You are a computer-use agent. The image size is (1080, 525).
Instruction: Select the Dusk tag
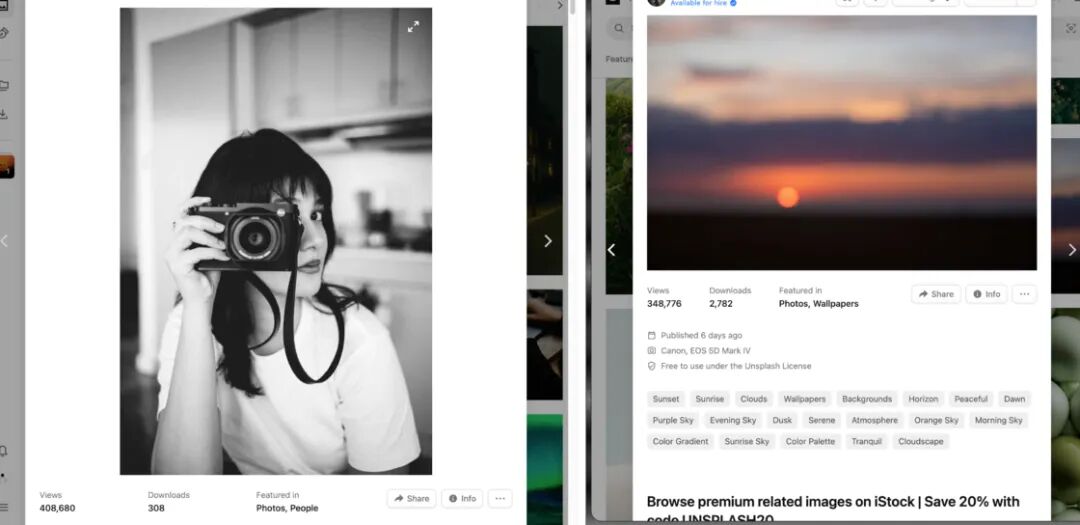coord(782,420)
